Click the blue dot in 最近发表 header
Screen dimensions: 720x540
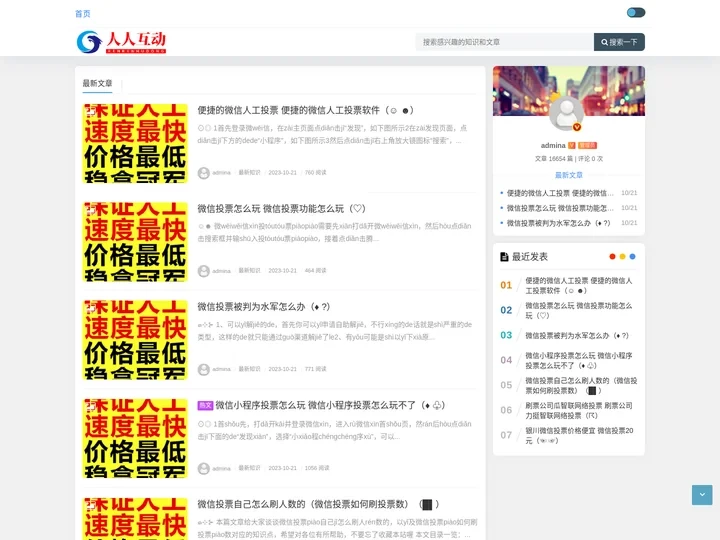(x=632, y=257)
